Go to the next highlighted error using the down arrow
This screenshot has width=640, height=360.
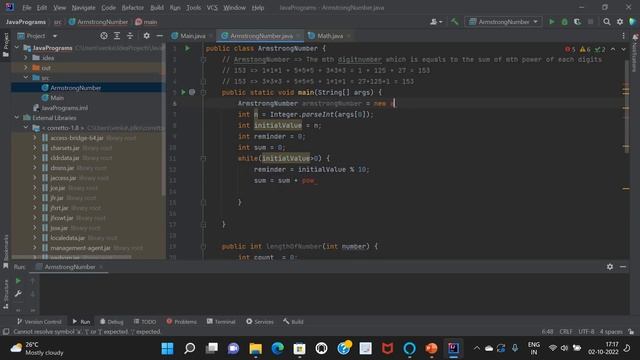(623, 49)
